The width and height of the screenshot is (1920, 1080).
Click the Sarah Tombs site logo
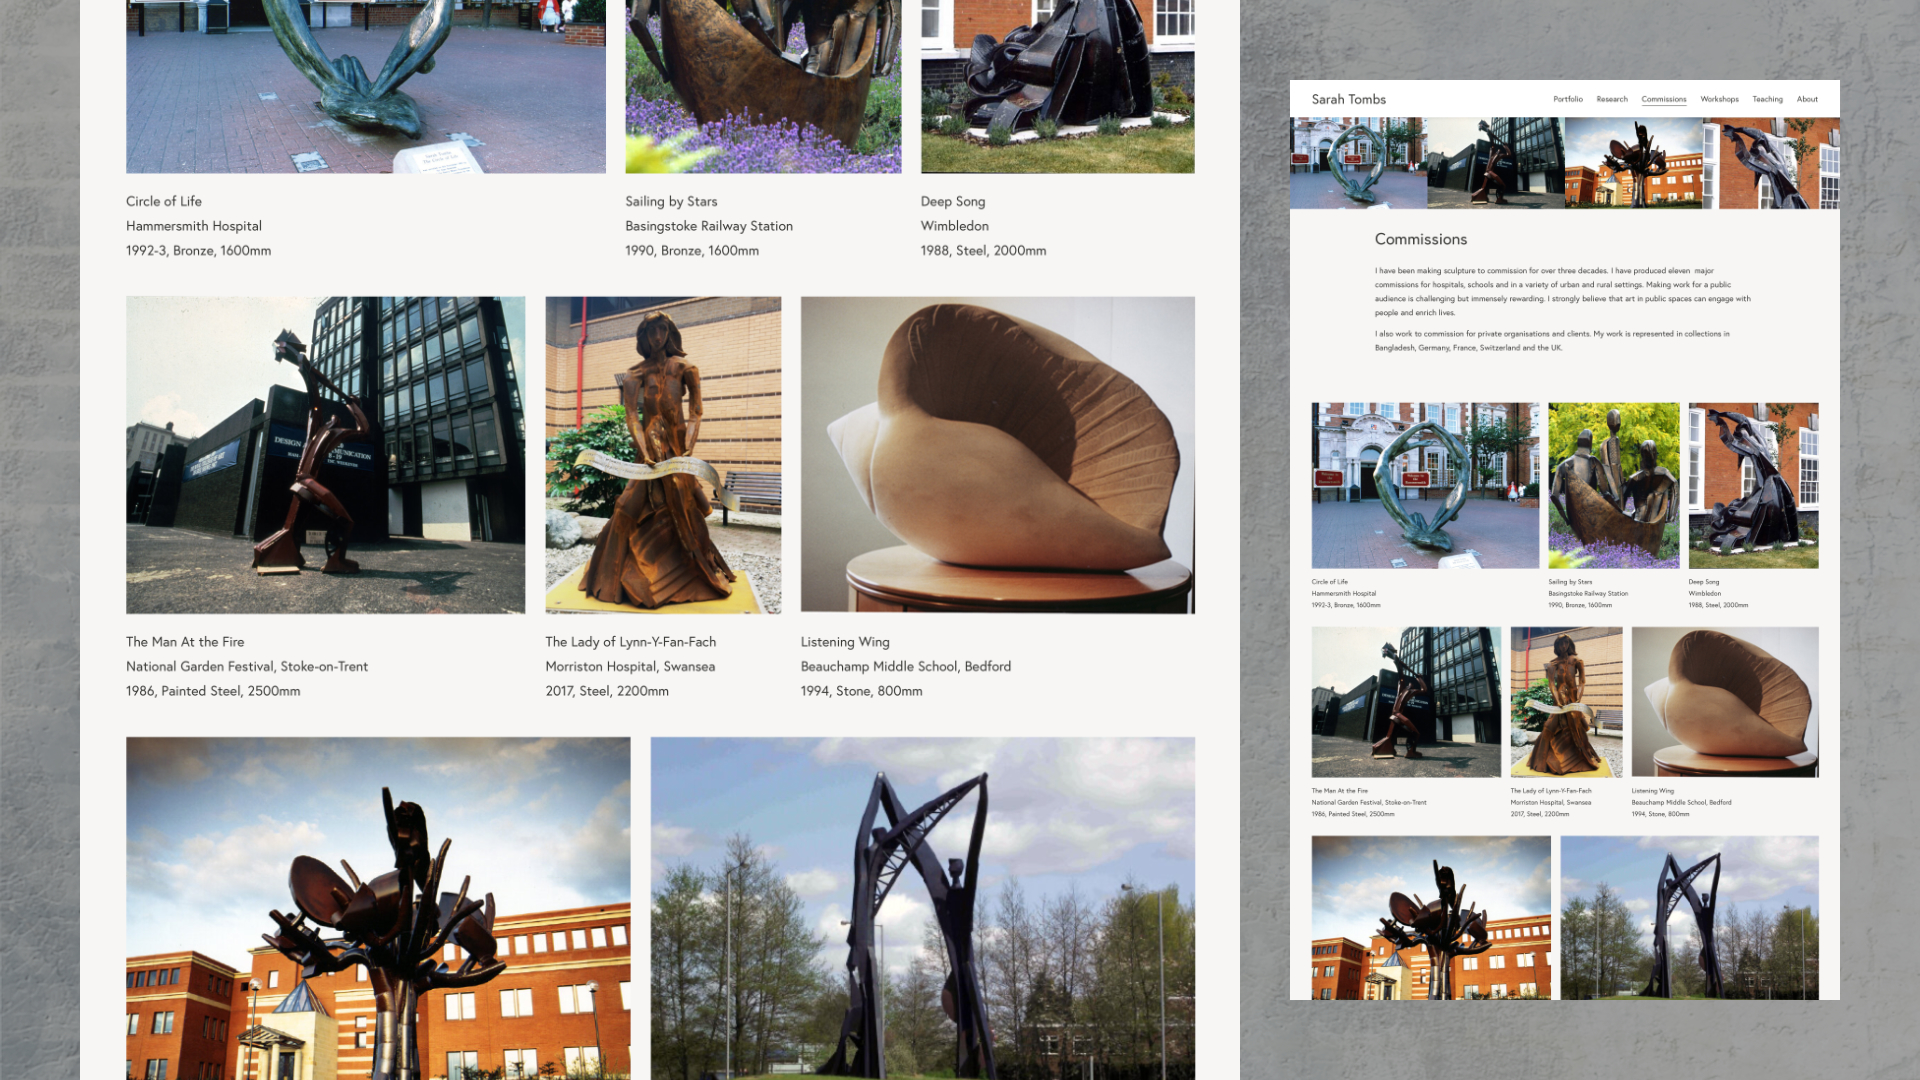(x=1349, y=99)
